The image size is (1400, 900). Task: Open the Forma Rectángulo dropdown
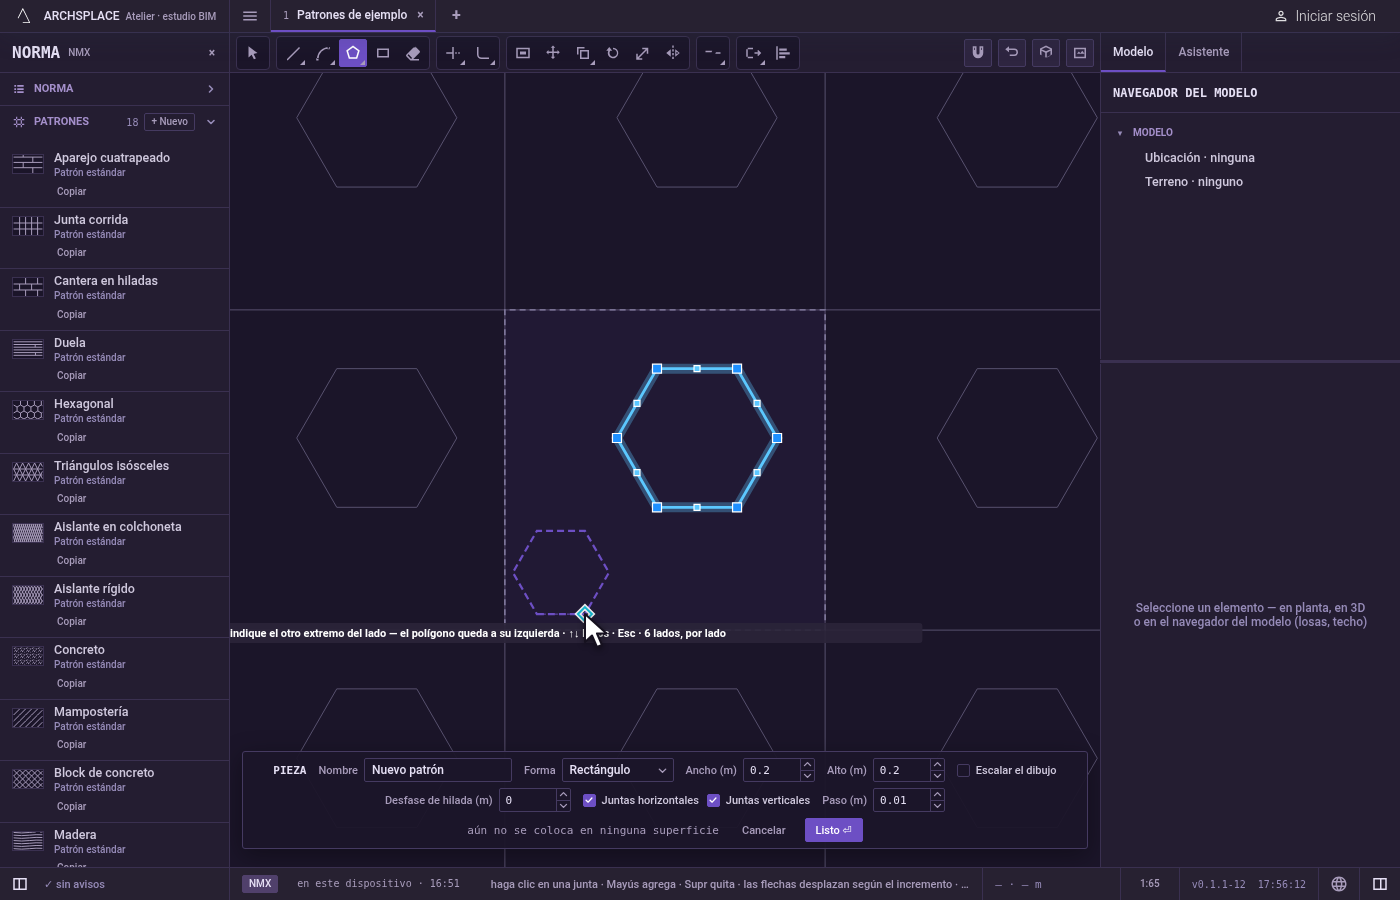(617, 770)
